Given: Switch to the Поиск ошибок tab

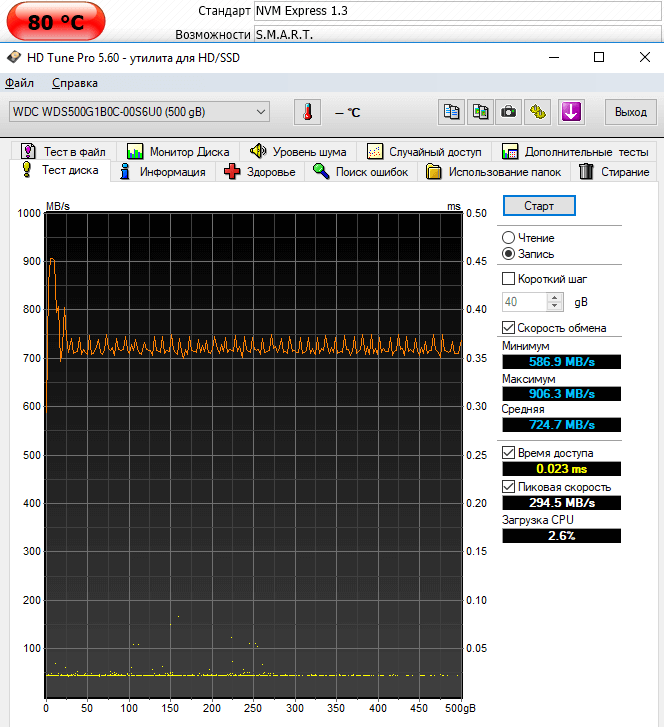Looking at the screenshot, I should [x=360, y=172].
